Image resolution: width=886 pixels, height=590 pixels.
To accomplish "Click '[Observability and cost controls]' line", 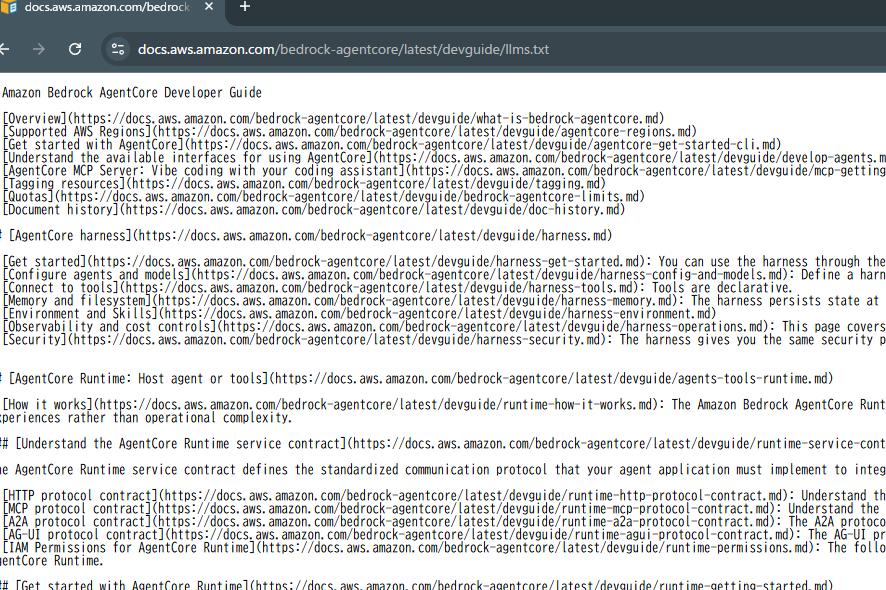I will pos(444,327).
